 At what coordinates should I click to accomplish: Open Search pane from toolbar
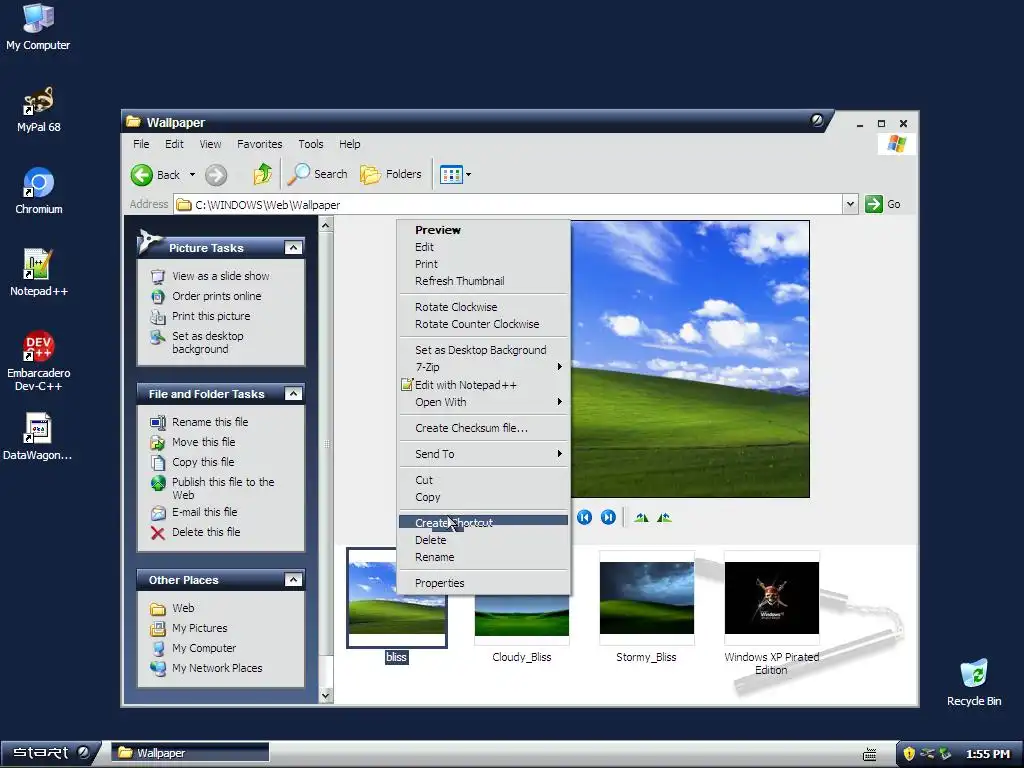318,174
